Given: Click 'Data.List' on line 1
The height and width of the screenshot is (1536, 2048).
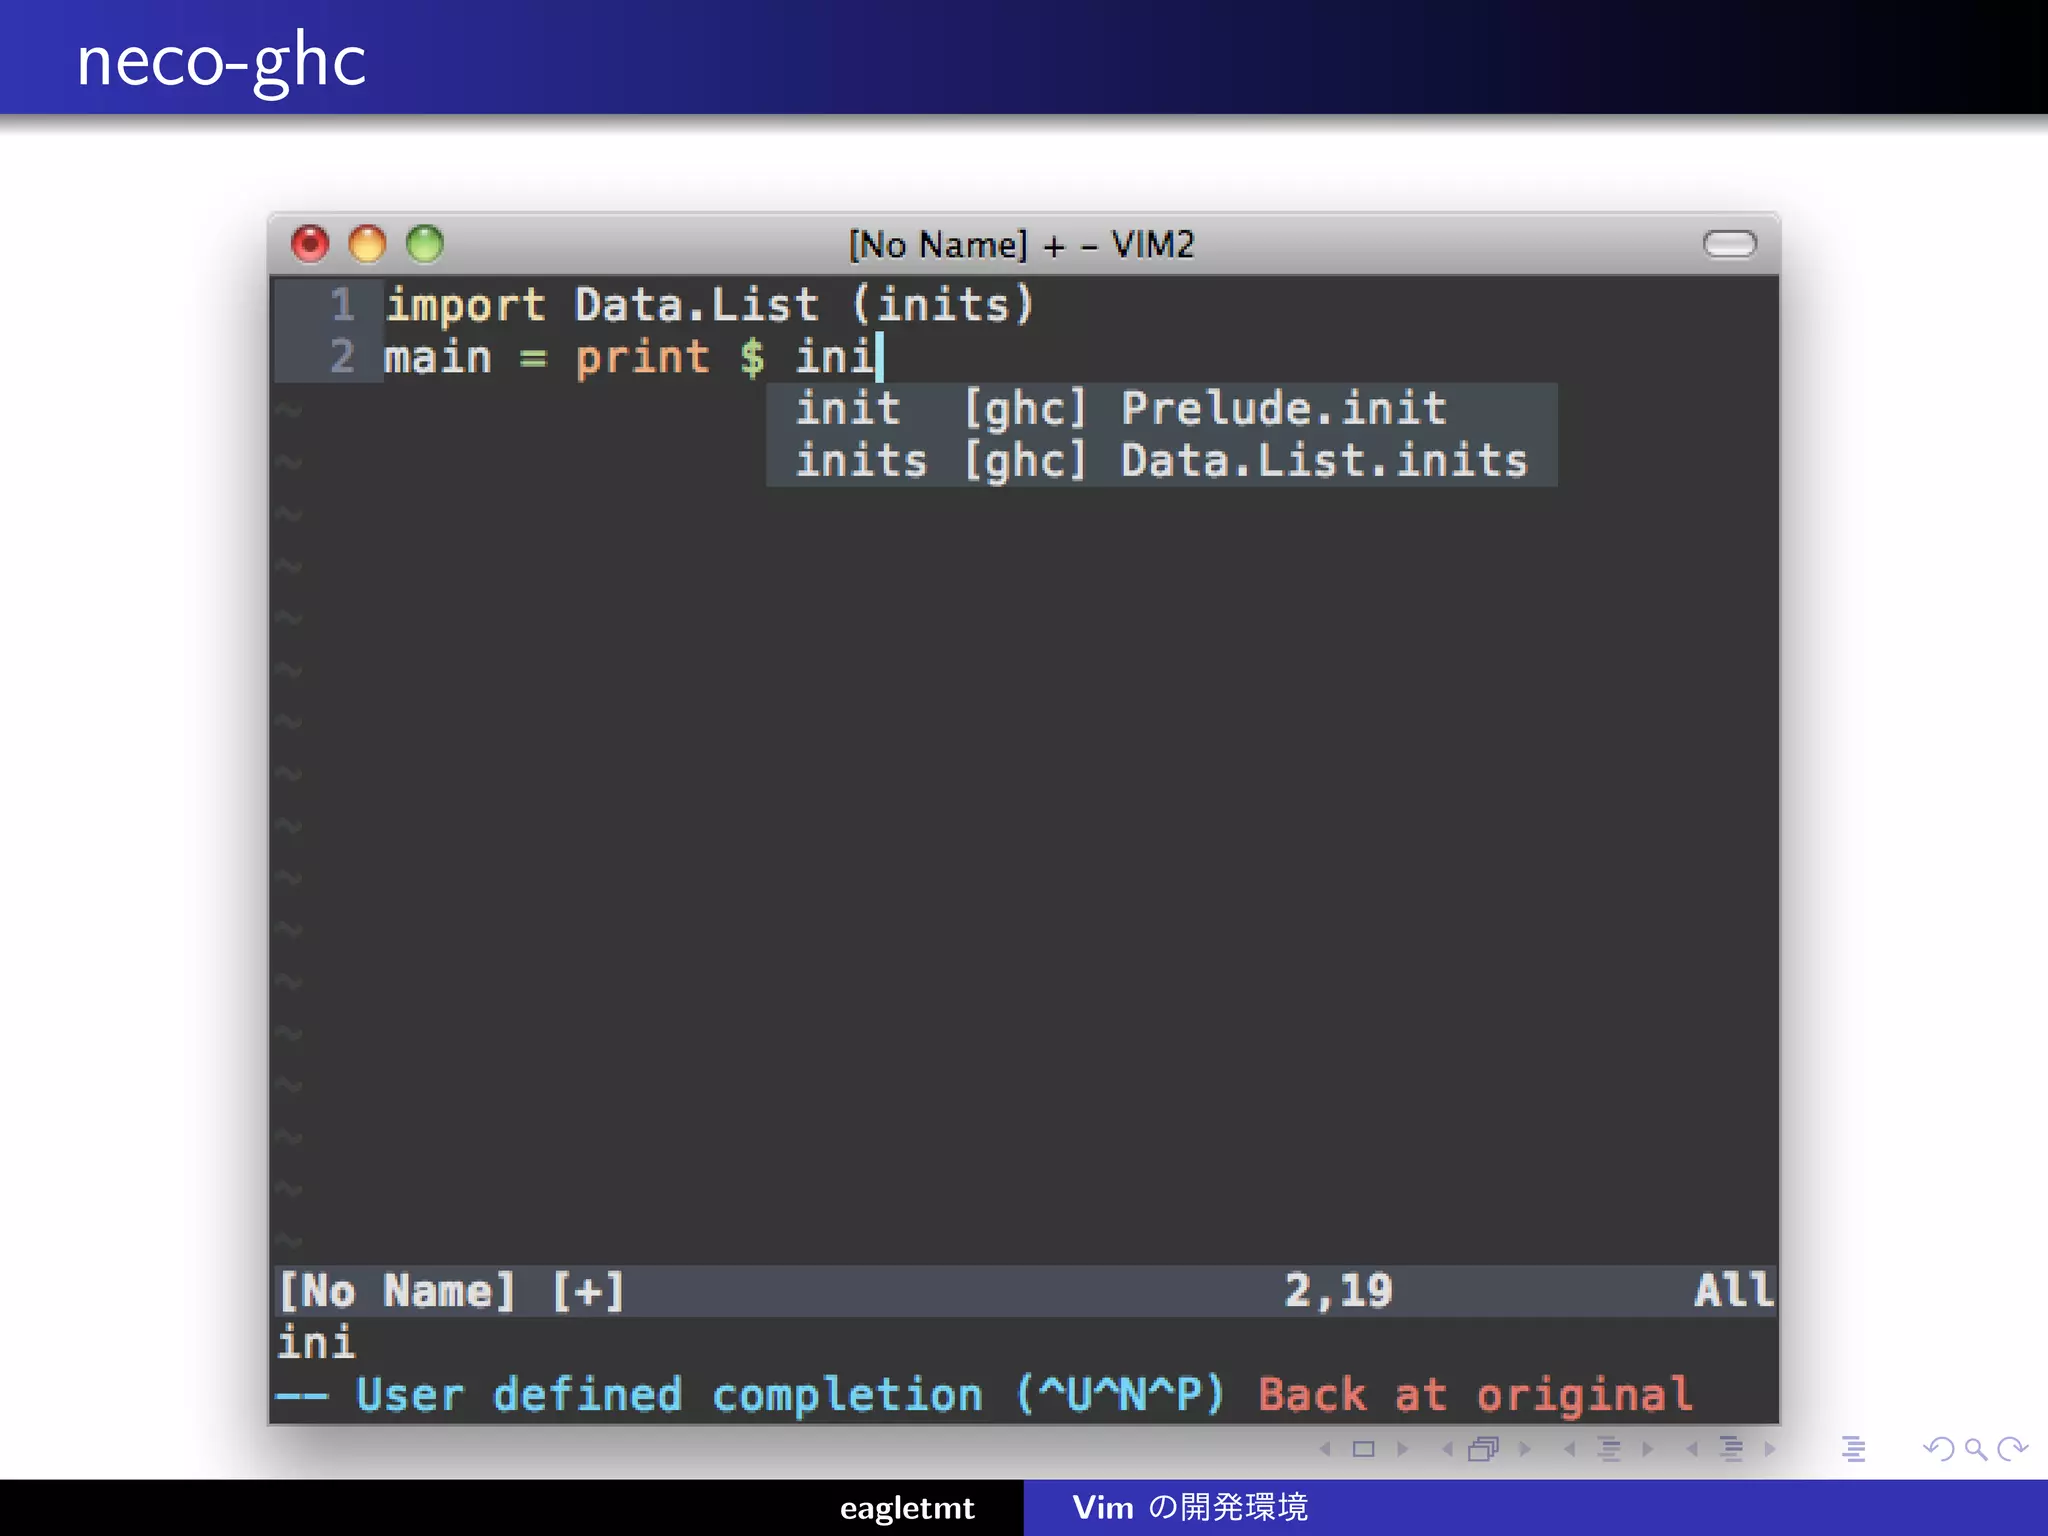Looking at the screenshot, I should (x=697, y=304).
